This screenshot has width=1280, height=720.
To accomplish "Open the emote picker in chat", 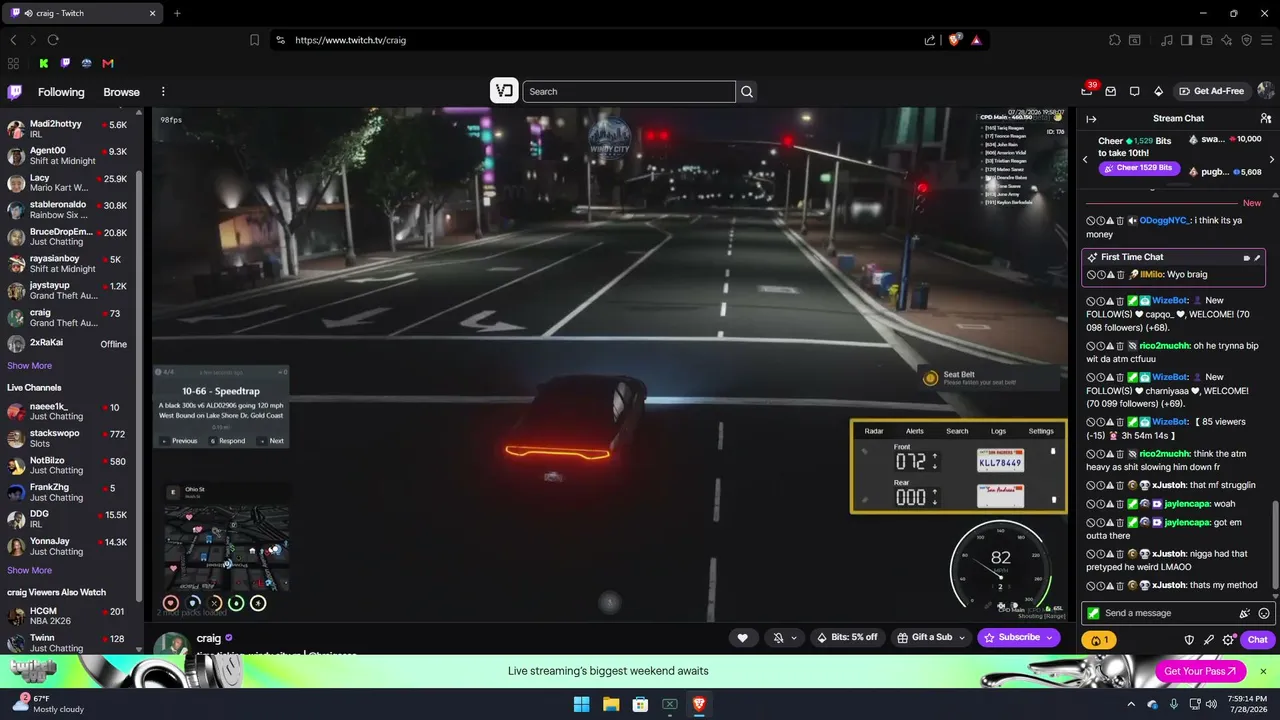I will (x=1264, y=613).
